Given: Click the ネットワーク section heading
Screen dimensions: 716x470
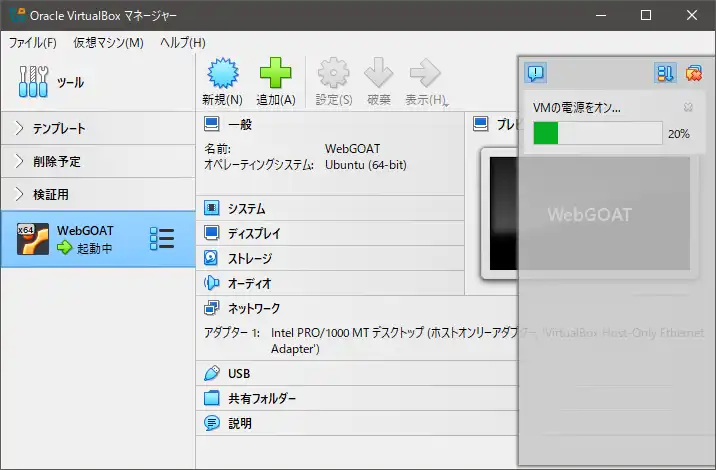Looking at the screenshot, I should point(254,309).
